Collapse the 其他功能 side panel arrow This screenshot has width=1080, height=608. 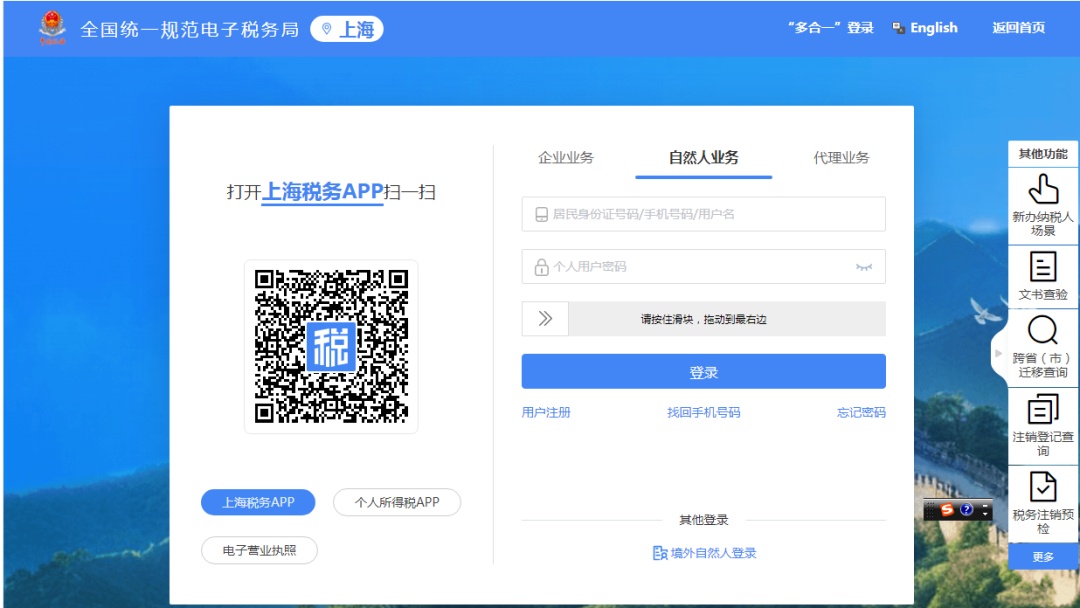999,354
